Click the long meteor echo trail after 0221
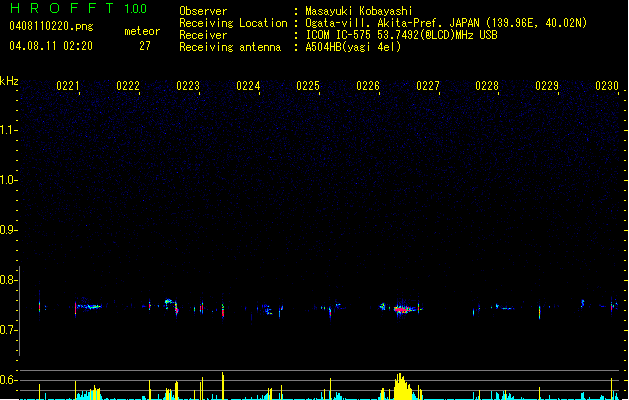The image size is (629, 400). [89, 307]
